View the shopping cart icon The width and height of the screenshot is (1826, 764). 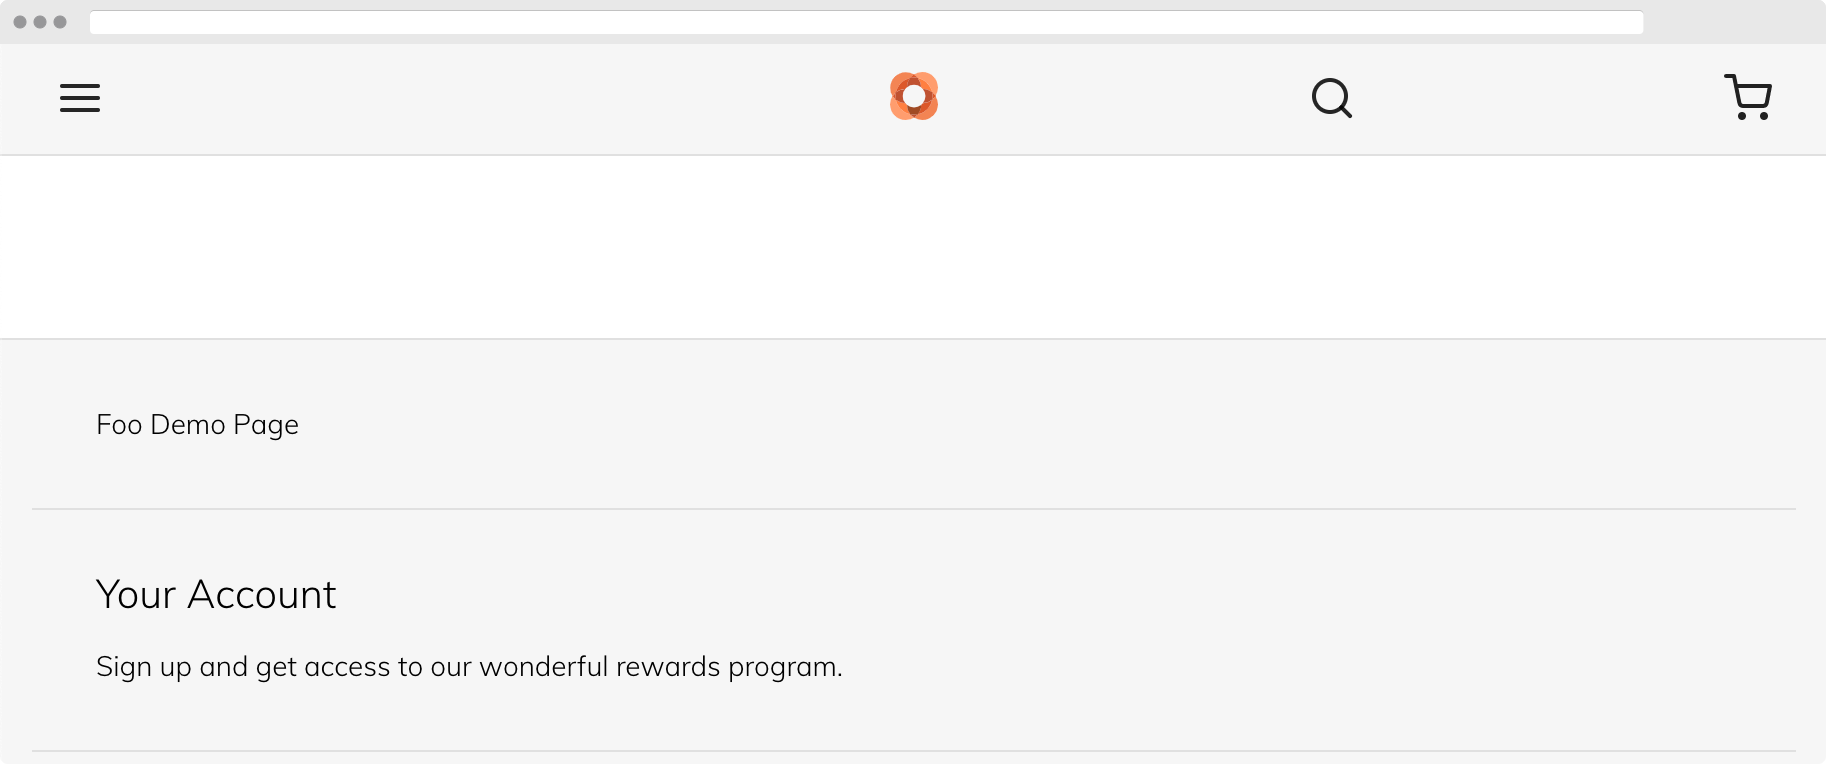(x=1748, y=97)
